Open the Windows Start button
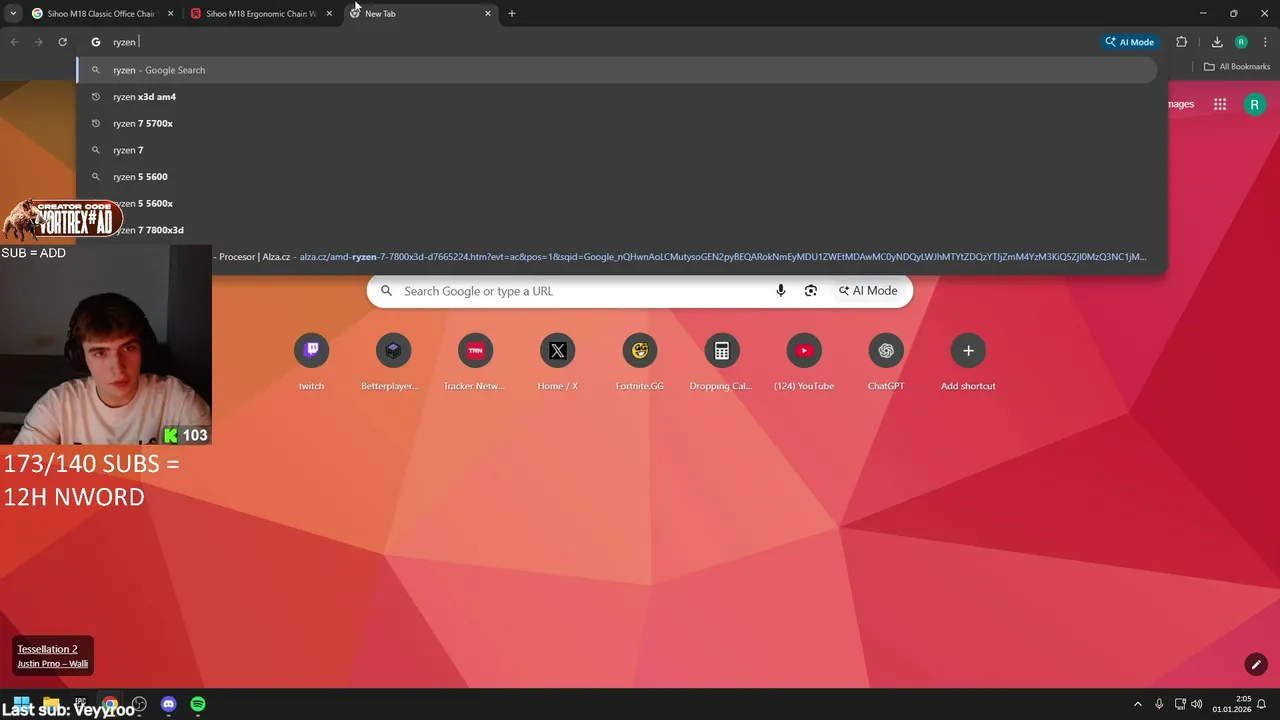1280x720 pixels. click(21, 704)
